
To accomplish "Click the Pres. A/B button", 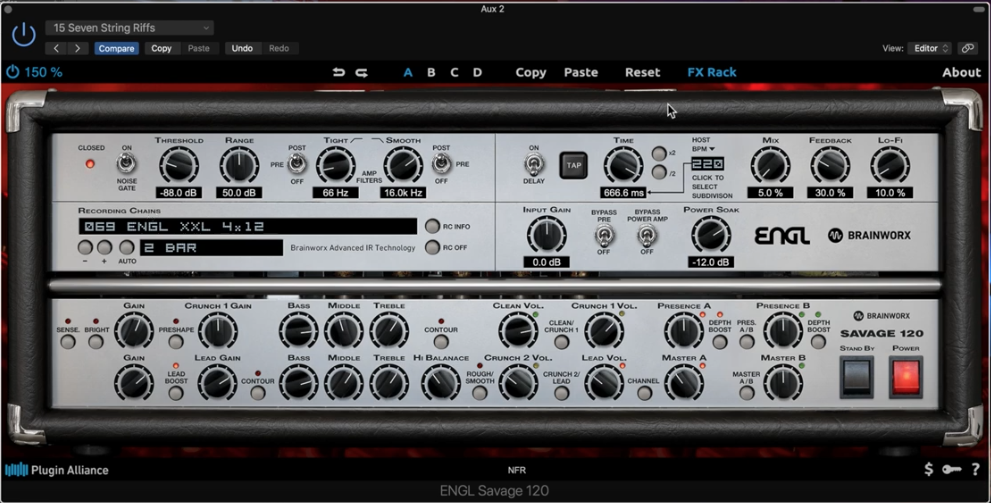I will [746, 342].
